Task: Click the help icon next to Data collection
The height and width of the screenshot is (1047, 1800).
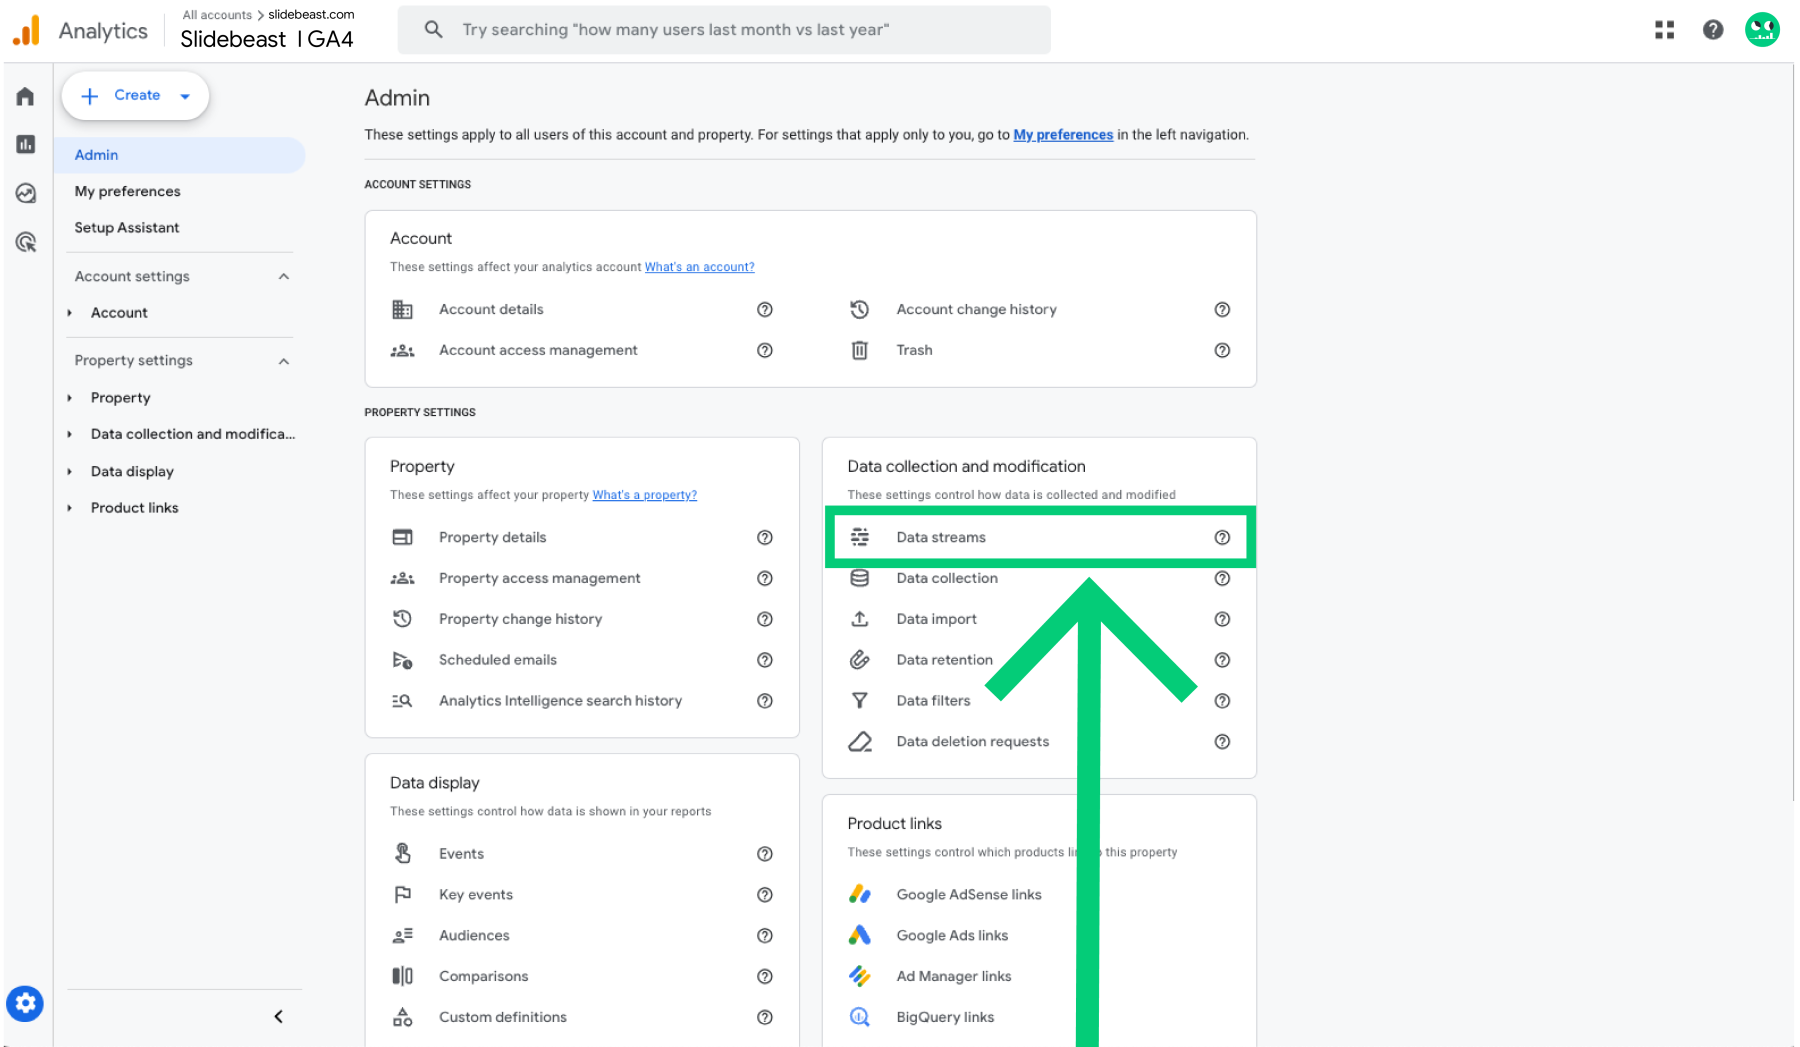Action: pyautogui.click(x=1222, y=579)
